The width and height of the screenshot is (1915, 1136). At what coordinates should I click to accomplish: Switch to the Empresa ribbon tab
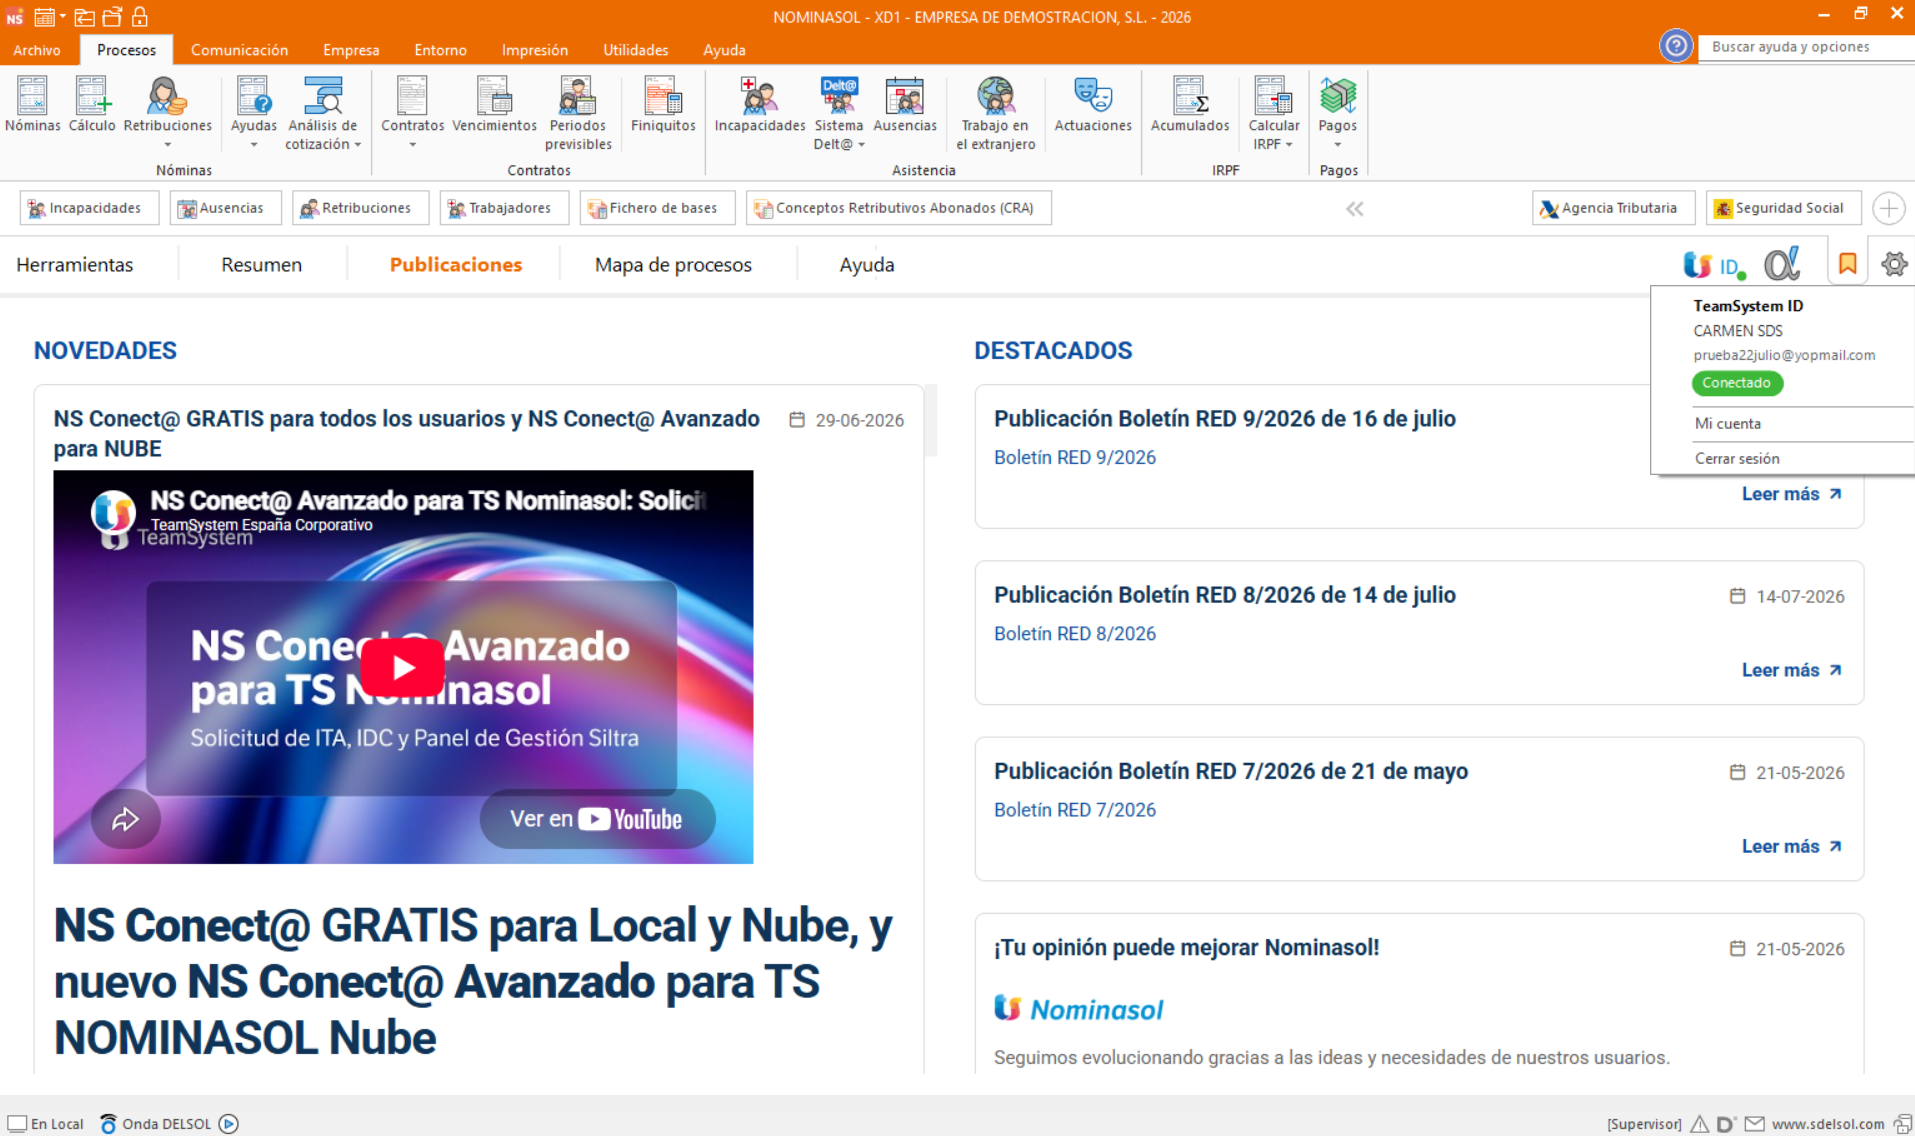click(351, 50)
